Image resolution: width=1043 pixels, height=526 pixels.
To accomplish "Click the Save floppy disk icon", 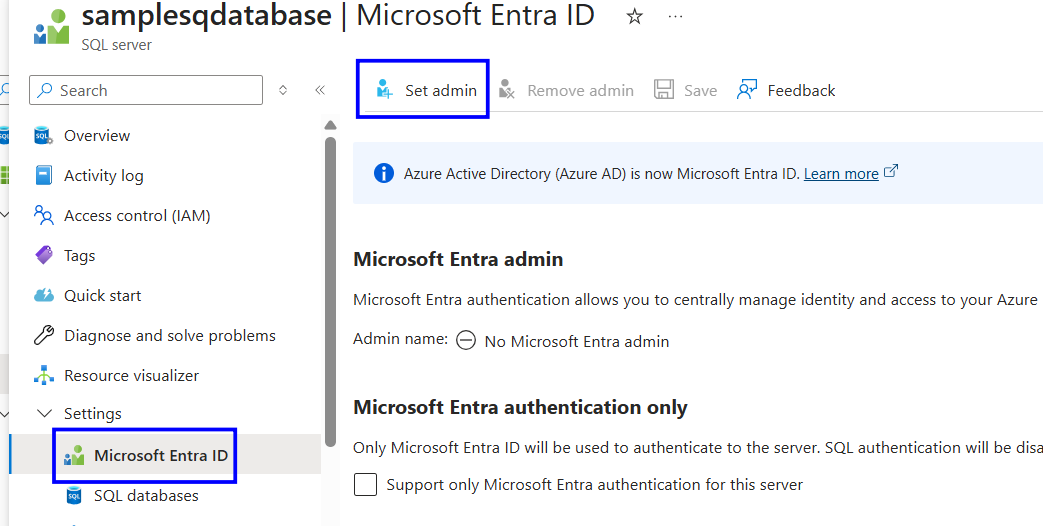I will click(664, 90).
